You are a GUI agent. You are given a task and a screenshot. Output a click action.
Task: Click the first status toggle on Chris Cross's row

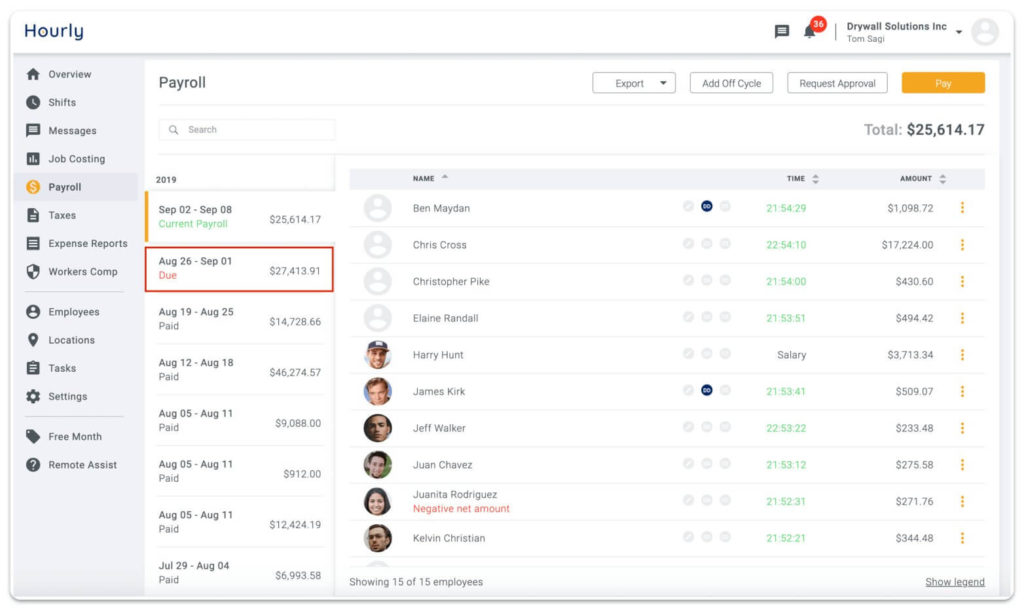pyautogui.click(x=687, y=245)
